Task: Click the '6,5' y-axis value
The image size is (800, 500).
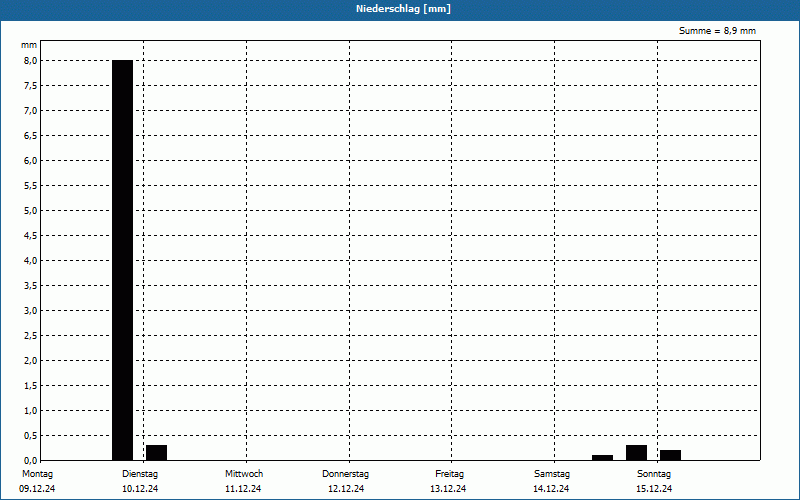Action: pyautogui.click(x=31, y=136)
